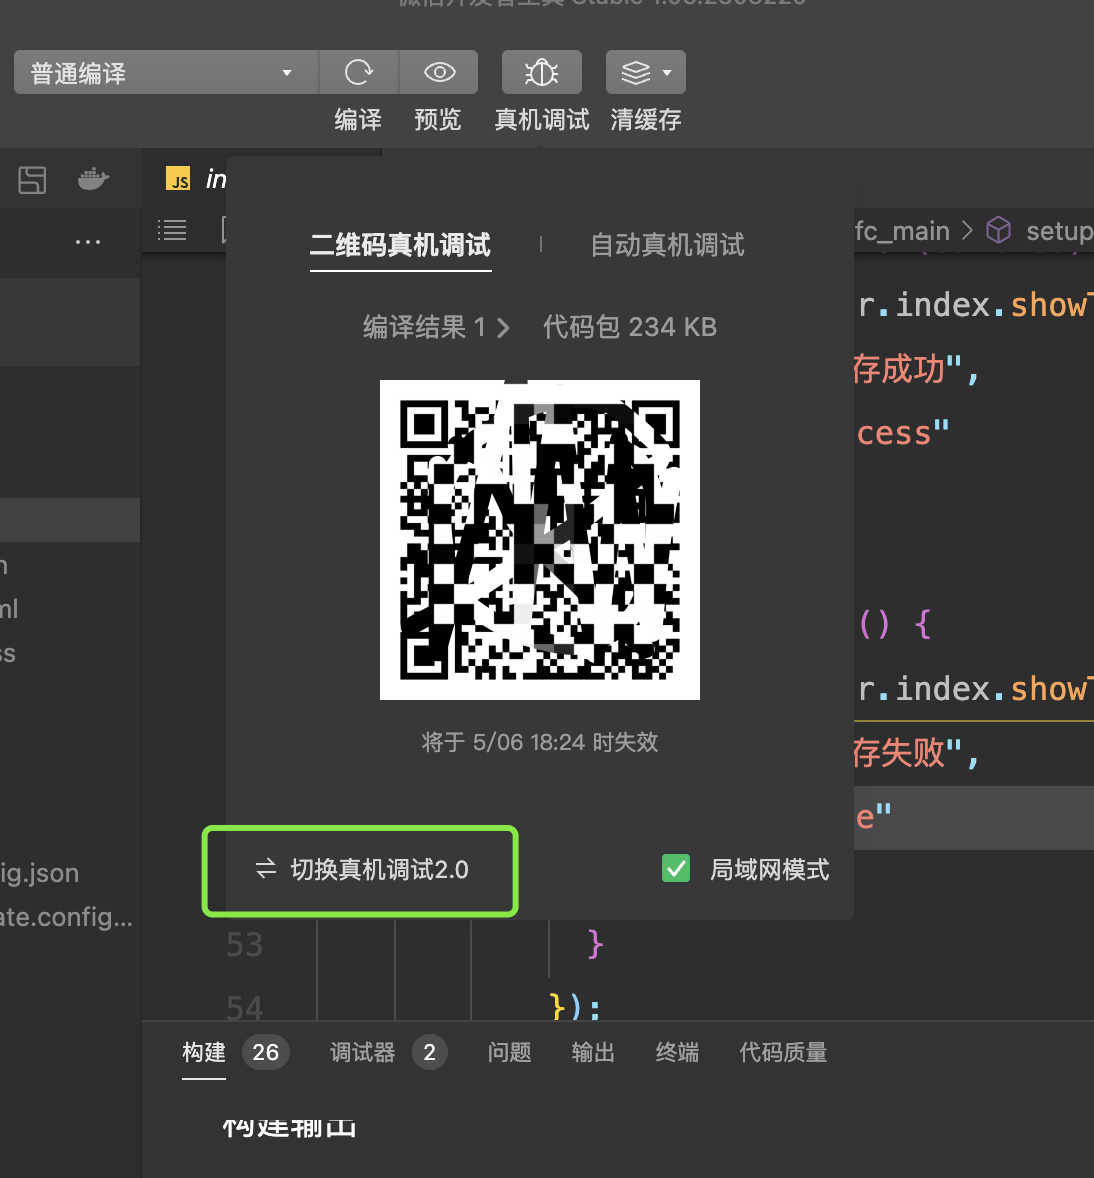Click the Docker whale icon
The width and height of the screenshot is (1094, 1178).
[x=94, y=179]
